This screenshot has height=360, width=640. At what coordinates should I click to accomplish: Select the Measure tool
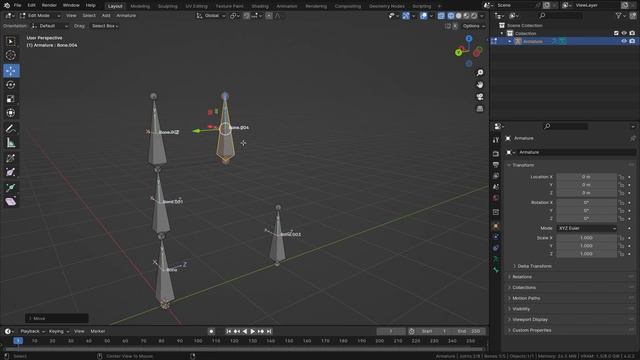click(11, 142)
